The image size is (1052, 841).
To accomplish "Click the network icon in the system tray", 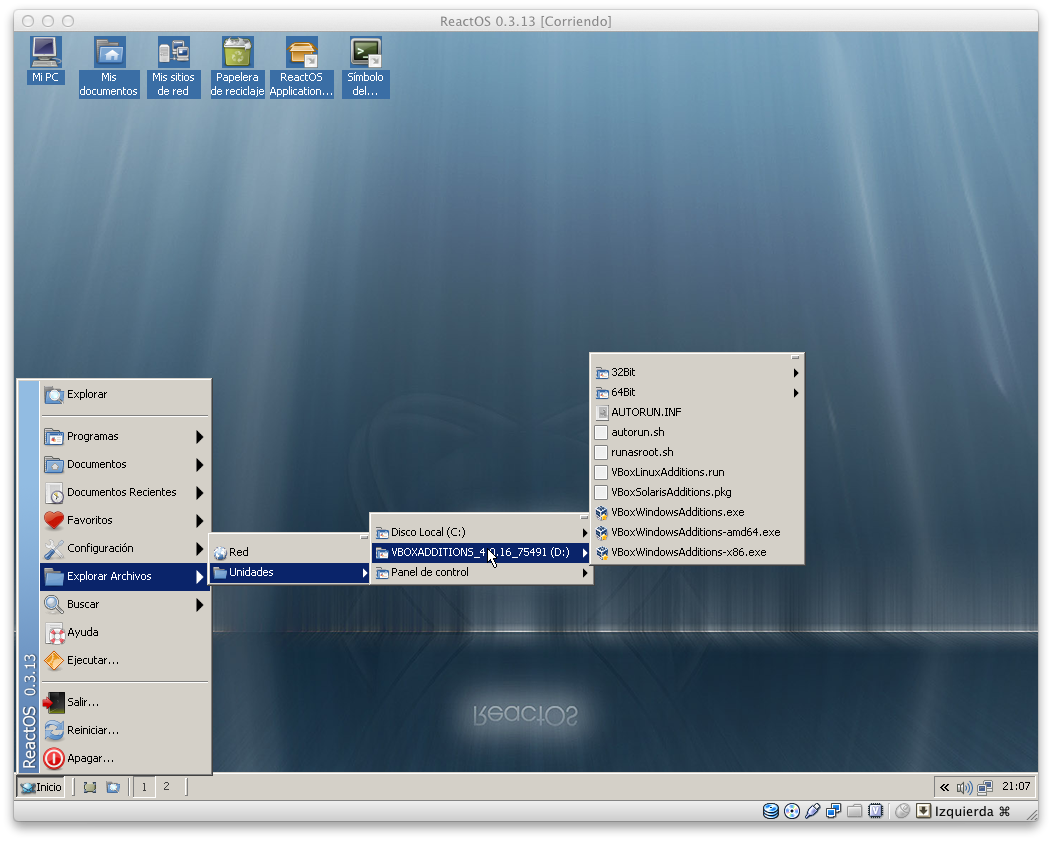I will click(986, 787).
